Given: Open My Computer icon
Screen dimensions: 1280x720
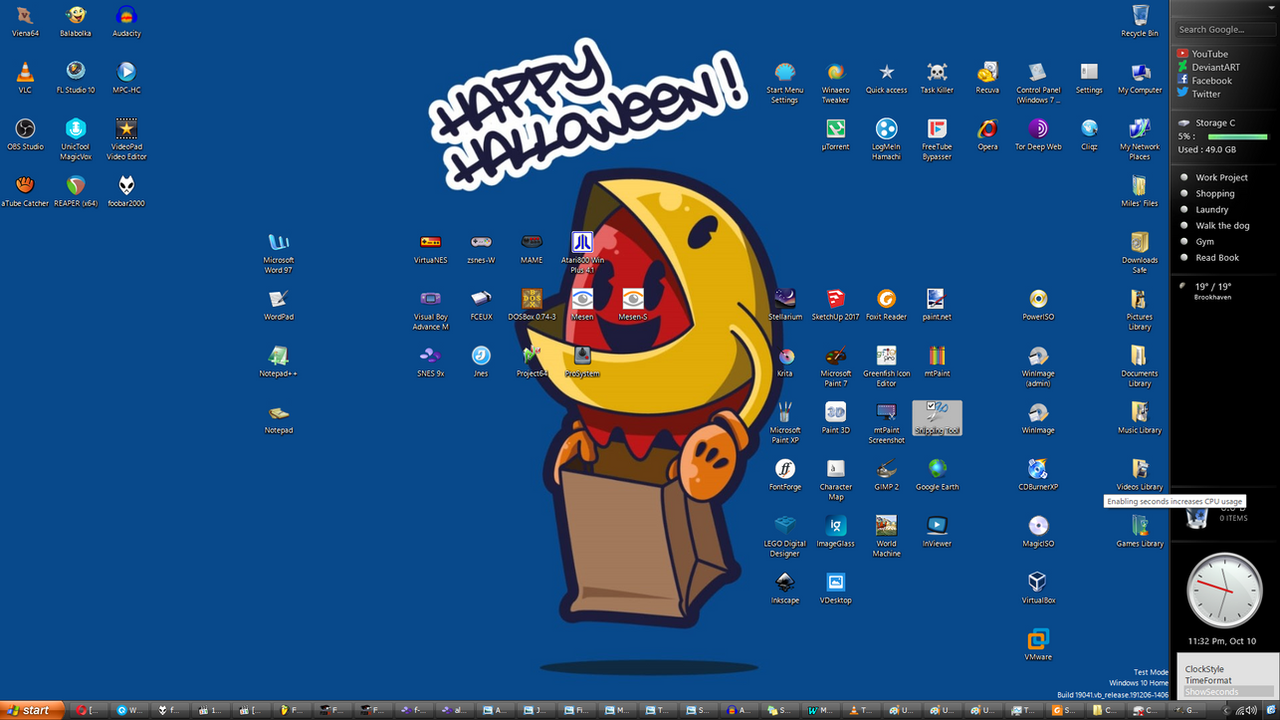Looking at the screenshot, I should (x=1140, y=77).
